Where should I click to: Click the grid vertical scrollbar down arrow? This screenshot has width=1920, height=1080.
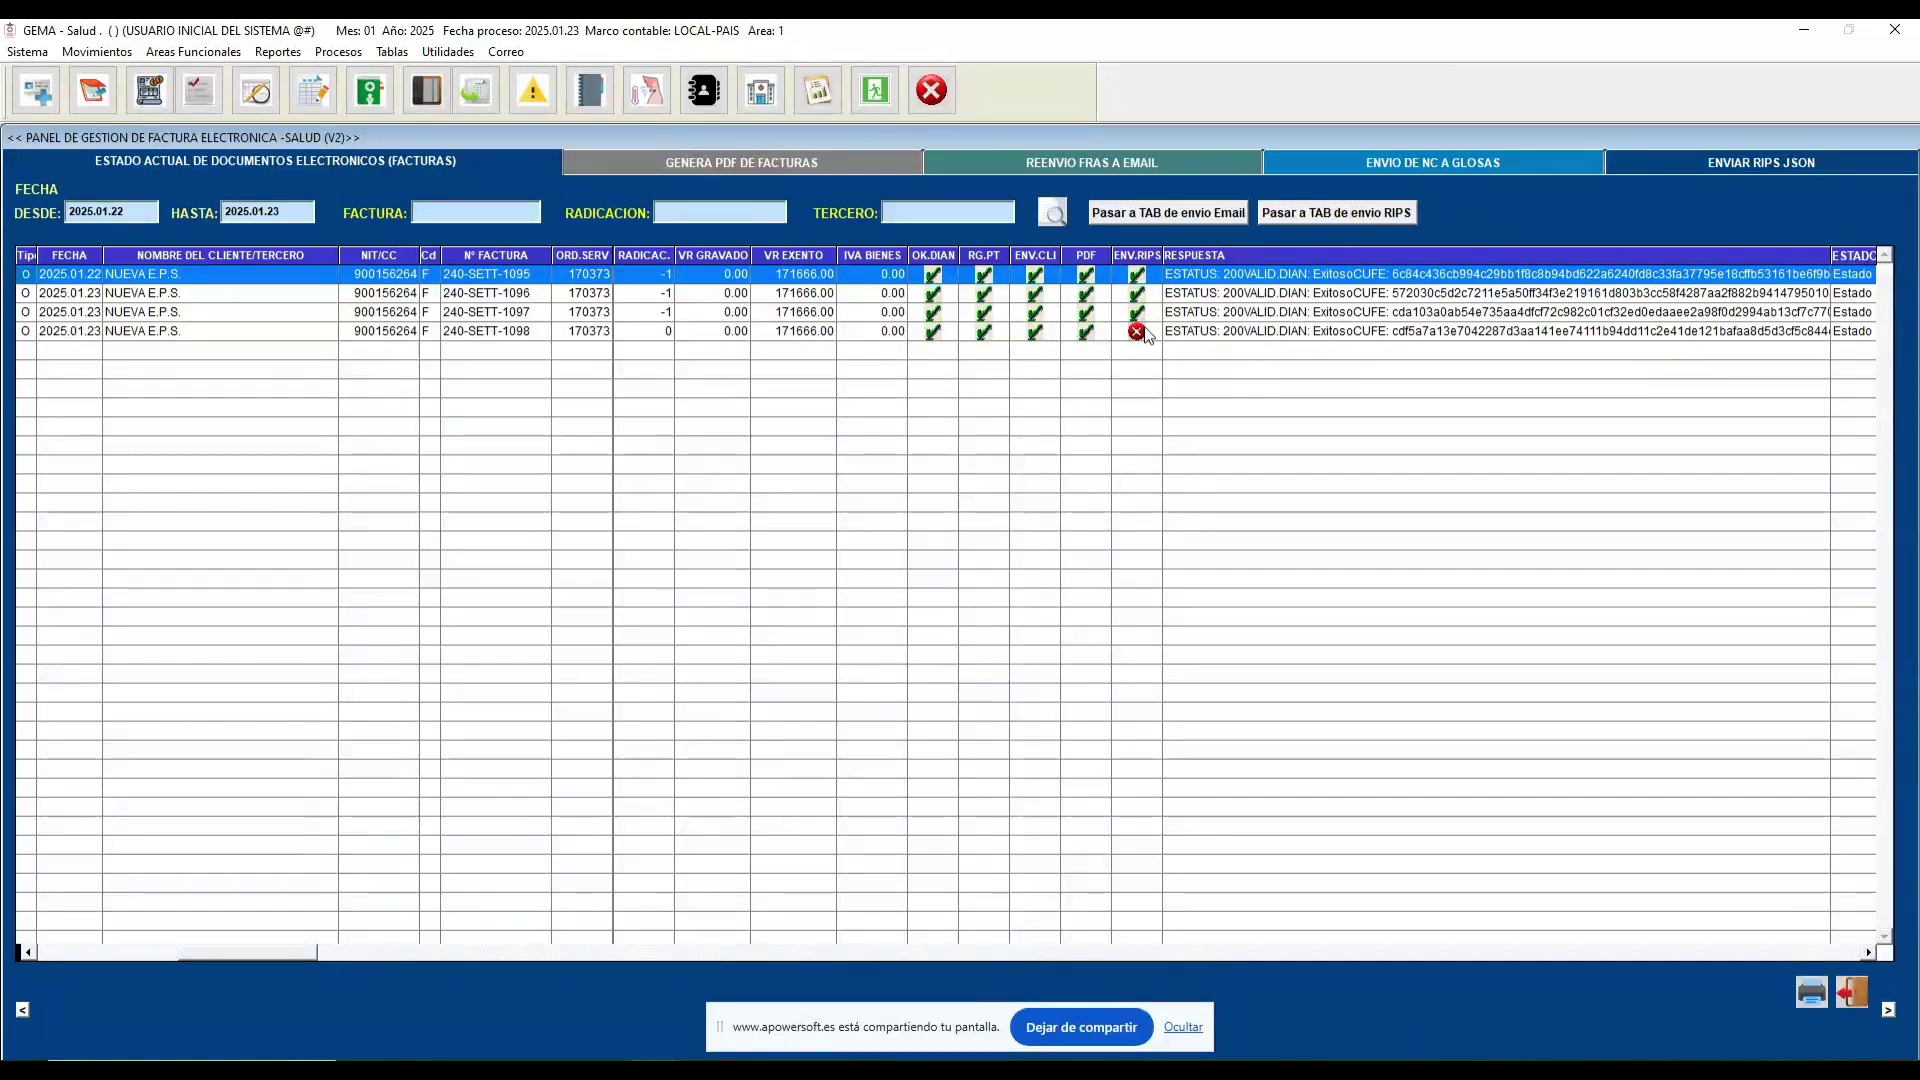[1884, 937]
